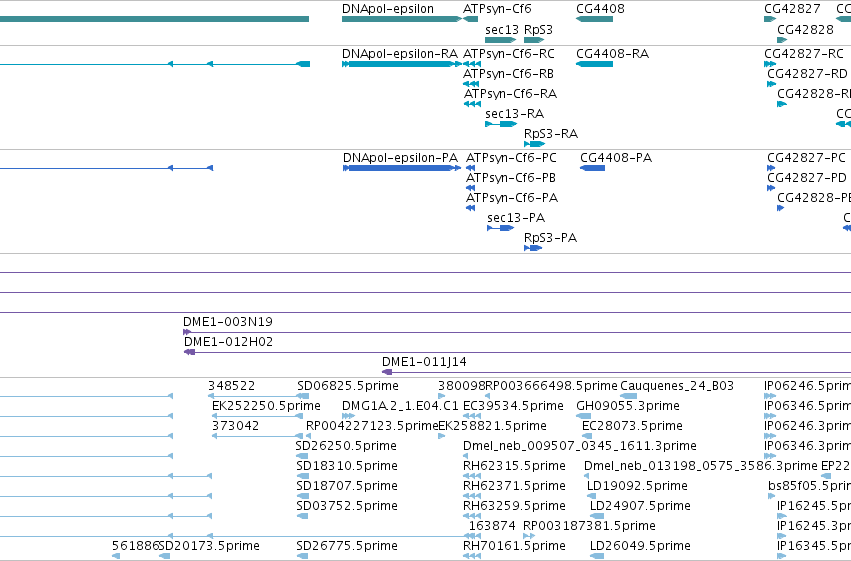Click the RH63259.5prime EST label
Image resolution: width=851 pixels, height=561 pixels.
pos(515,506)
